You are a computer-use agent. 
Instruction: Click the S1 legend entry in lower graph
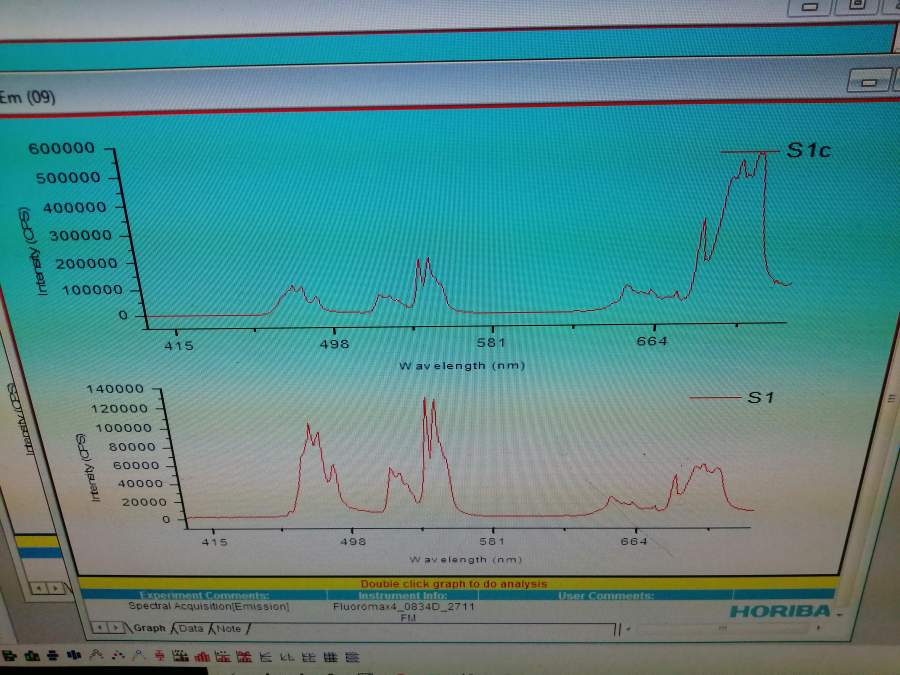tap(760, 397)
